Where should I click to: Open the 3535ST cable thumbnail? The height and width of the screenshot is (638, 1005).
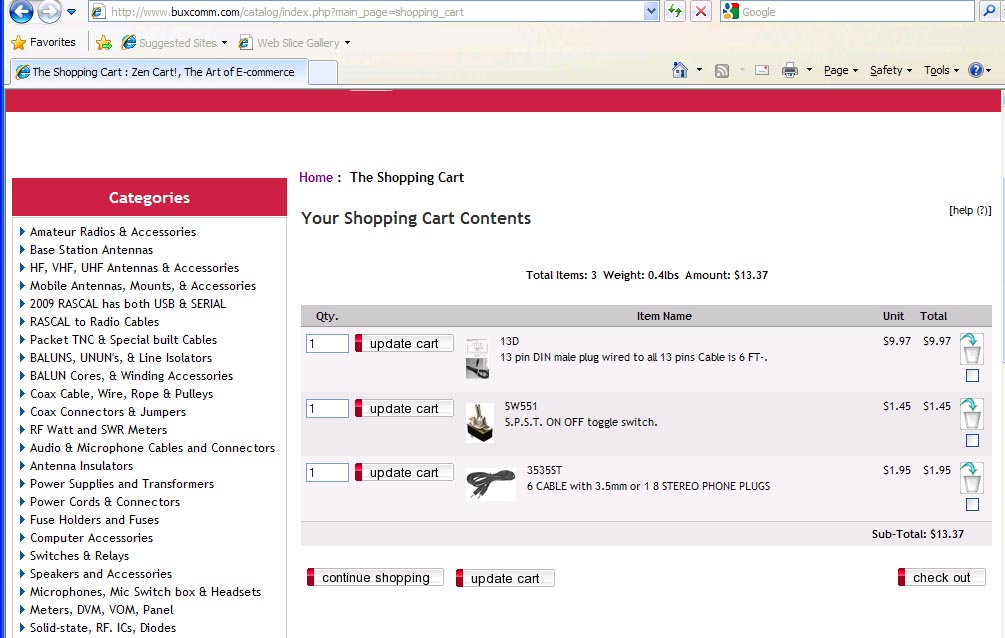tap(491, 484)
